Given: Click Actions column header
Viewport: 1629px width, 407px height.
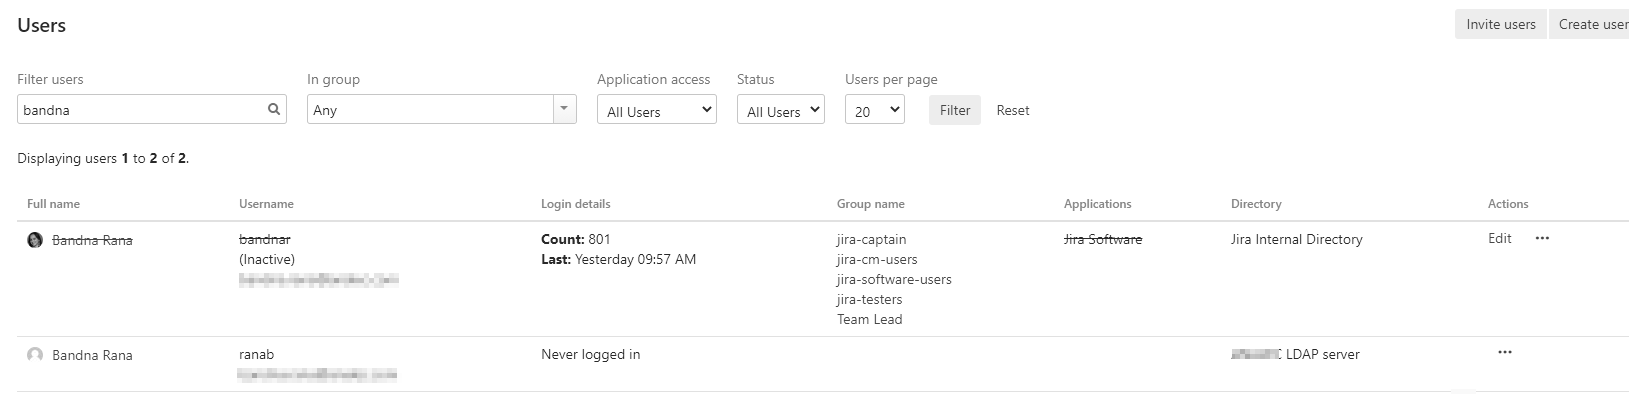Looking at the screenshot, I should tap(1508, 204).
